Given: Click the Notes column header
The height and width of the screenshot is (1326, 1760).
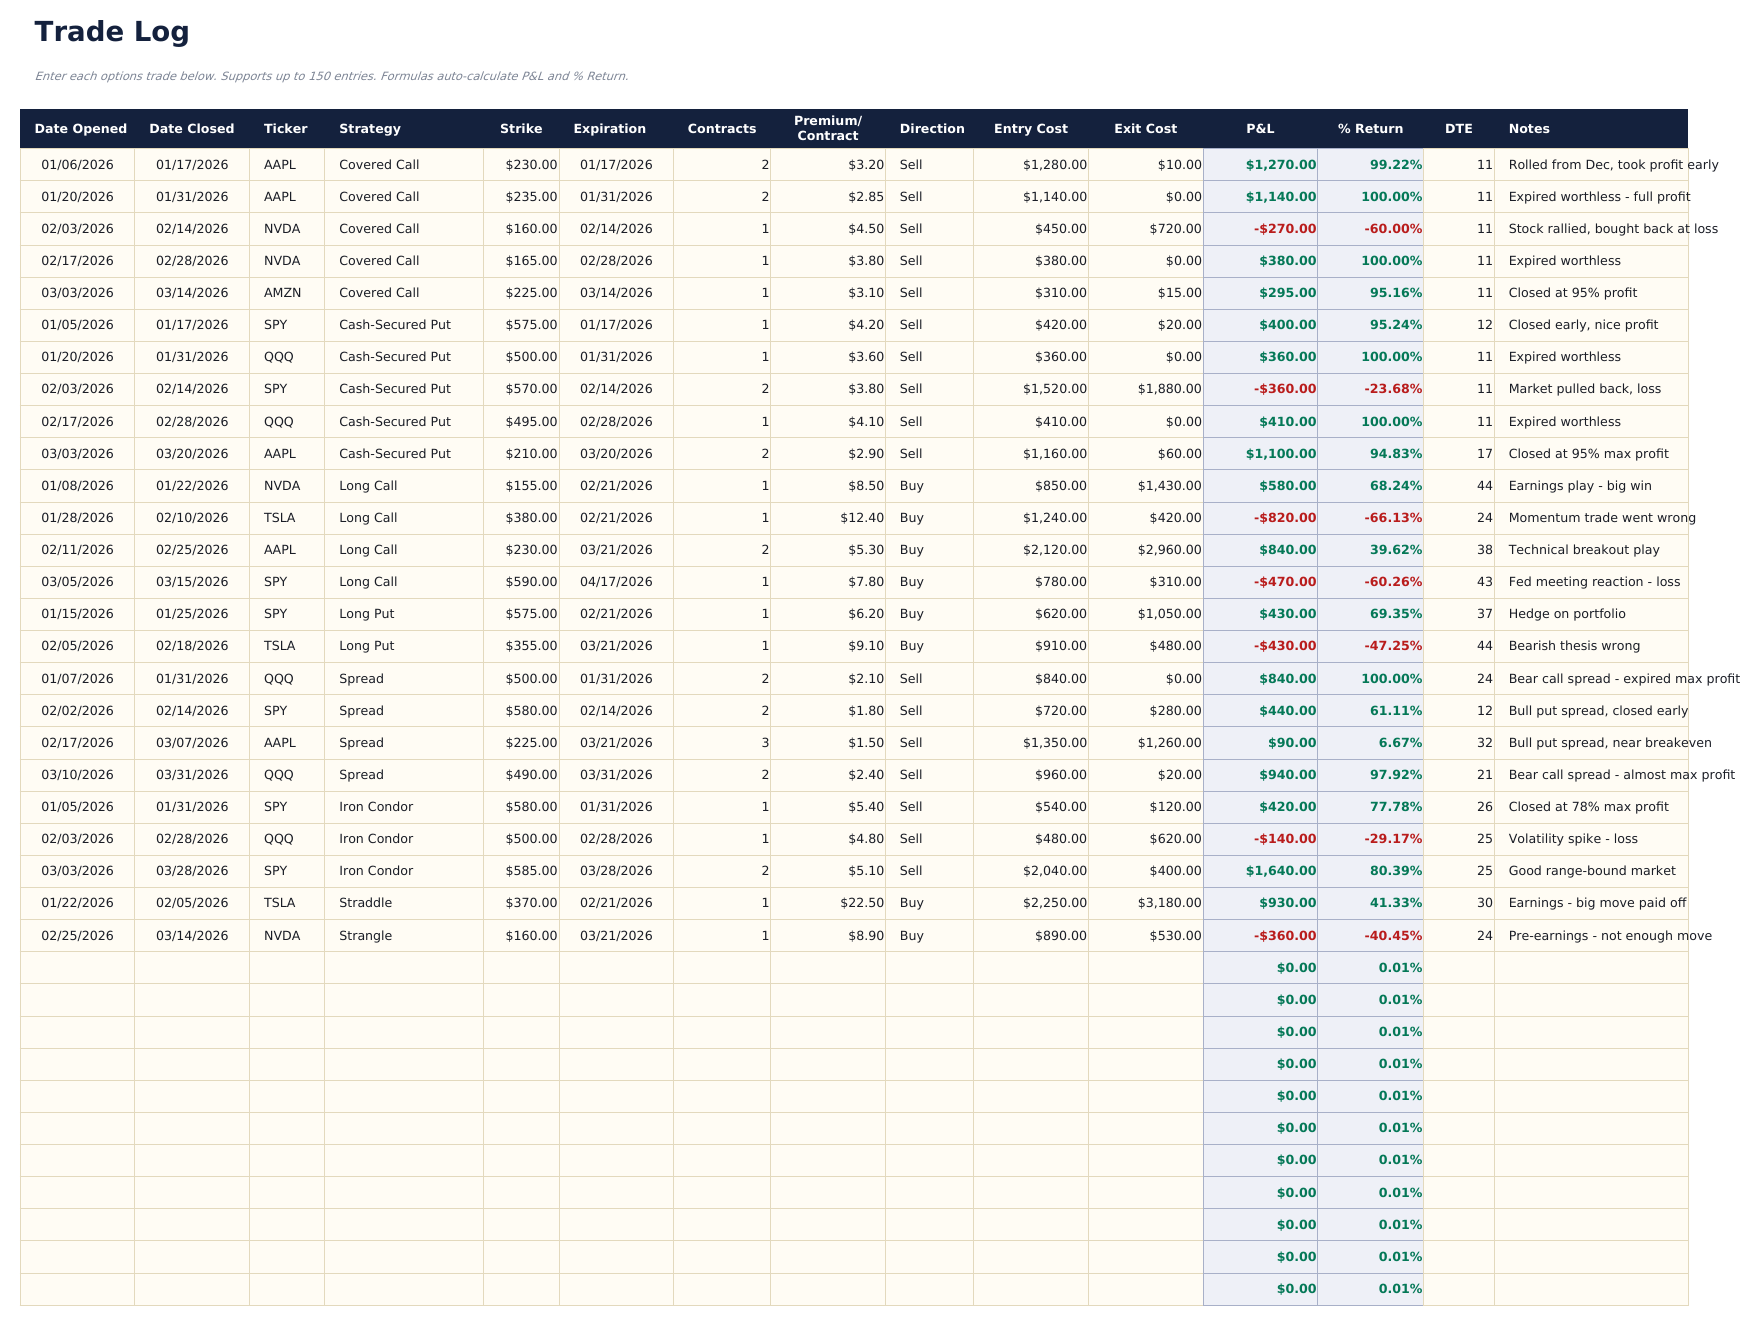Looking at the screenshot, I should (x=1528, y=128).
